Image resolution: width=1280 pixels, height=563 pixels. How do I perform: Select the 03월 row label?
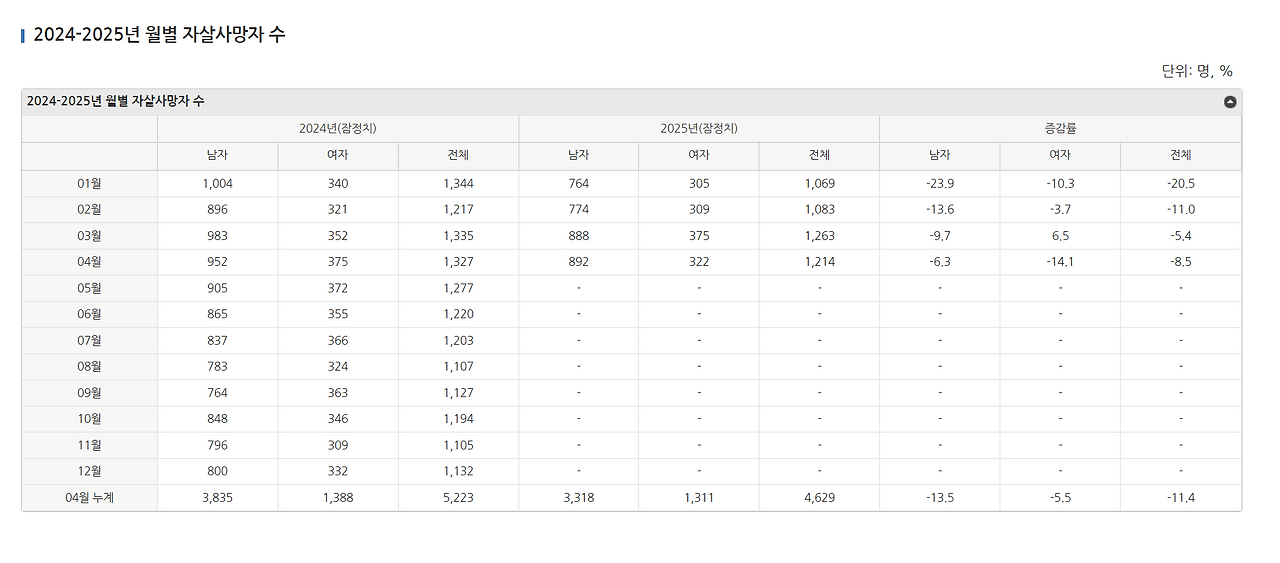pos(89,236)
